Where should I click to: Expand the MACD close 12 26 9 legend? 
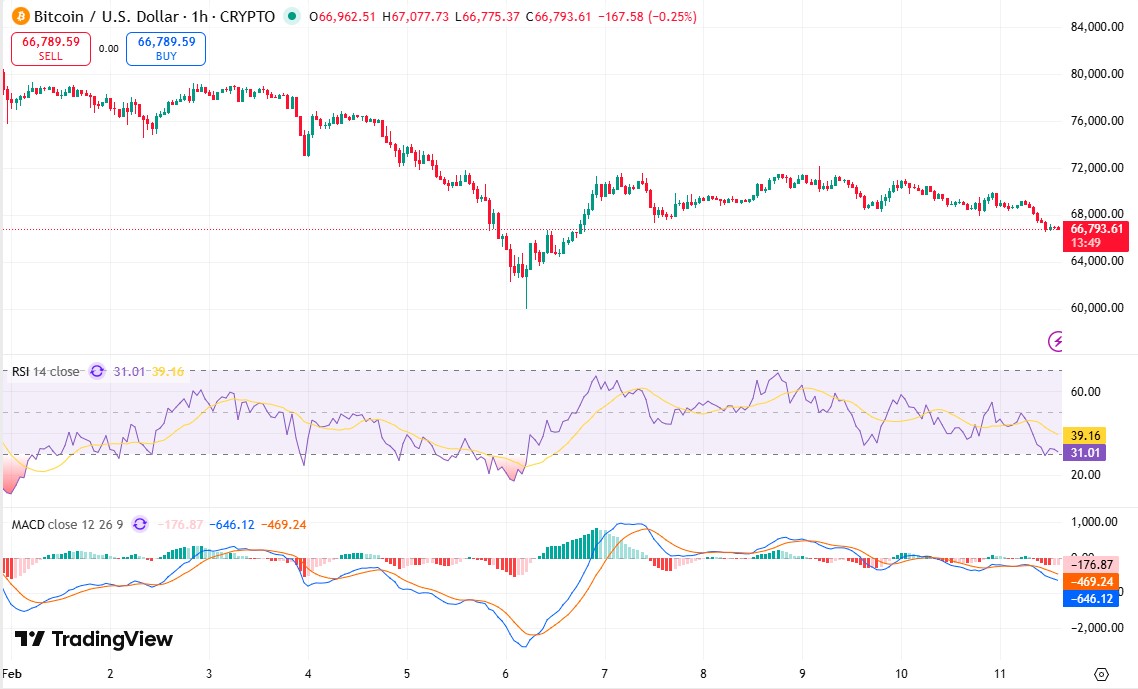pyautogui.click(x=65, y=522)
